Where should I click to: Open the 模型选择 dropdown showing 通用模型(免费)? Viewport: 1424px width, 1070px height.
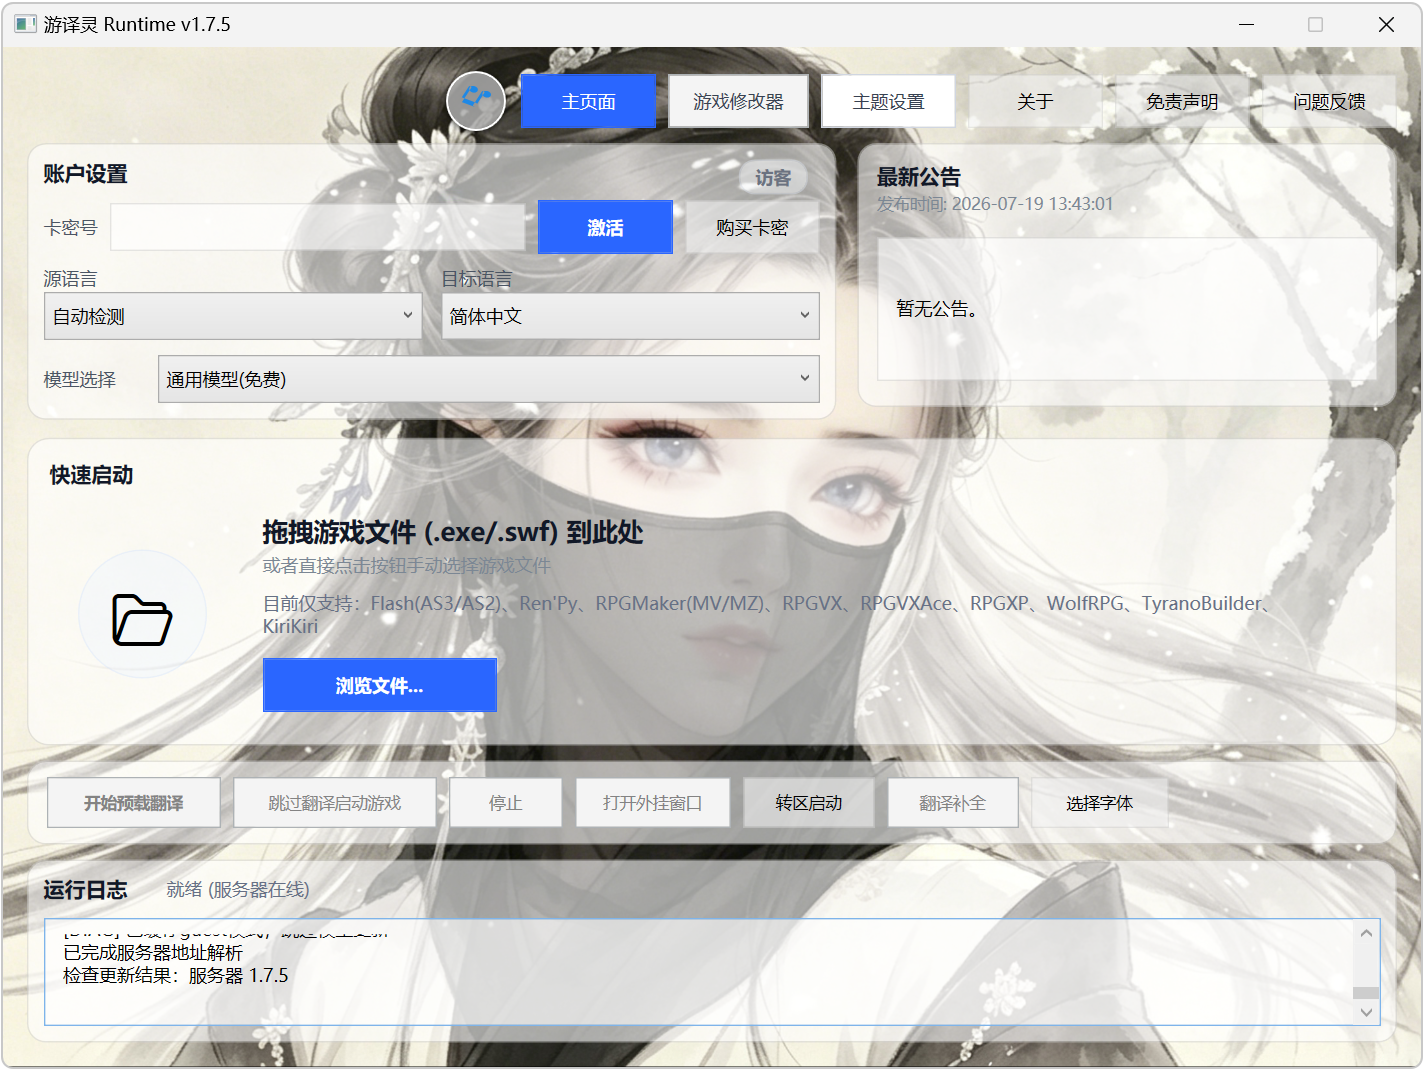489,379
